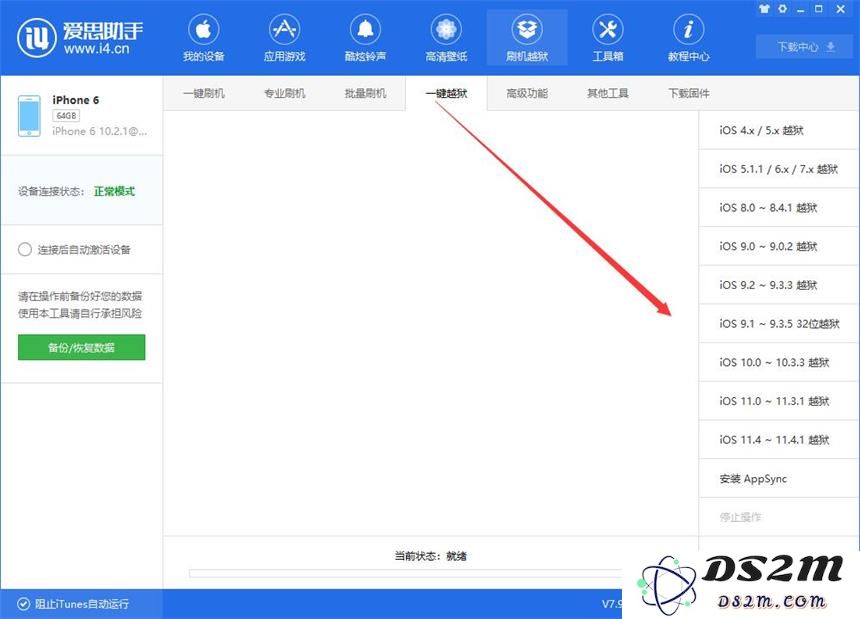Choose iOS 9.1 ~ 9.3.5 32位越狱
Screen dimensions: 860x619
click(779, 323)
